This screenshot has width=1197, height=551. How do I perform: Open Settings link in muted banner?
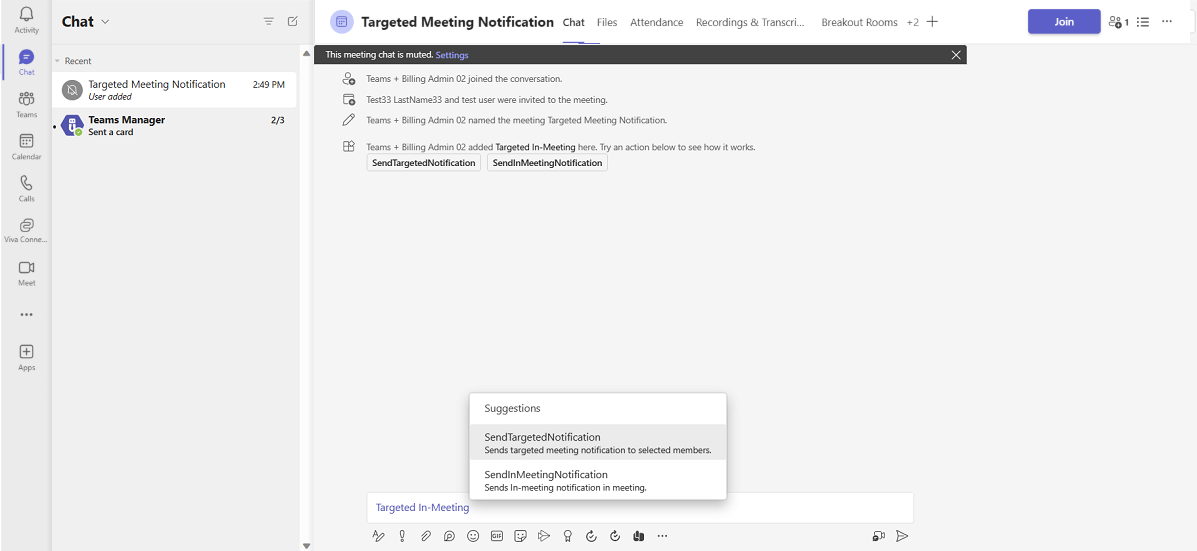click(452, 55)
